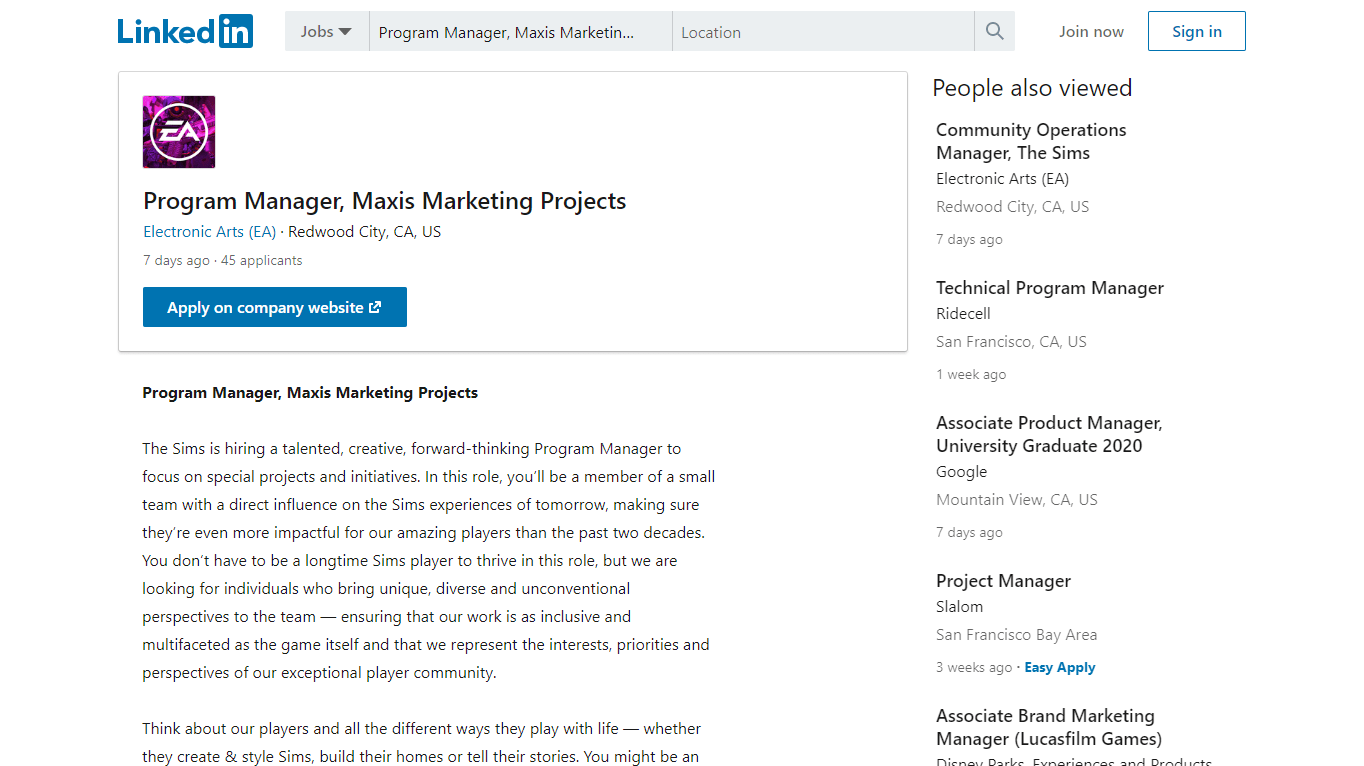
Task: Click Apply on company website button
Action: coord(275,307)
